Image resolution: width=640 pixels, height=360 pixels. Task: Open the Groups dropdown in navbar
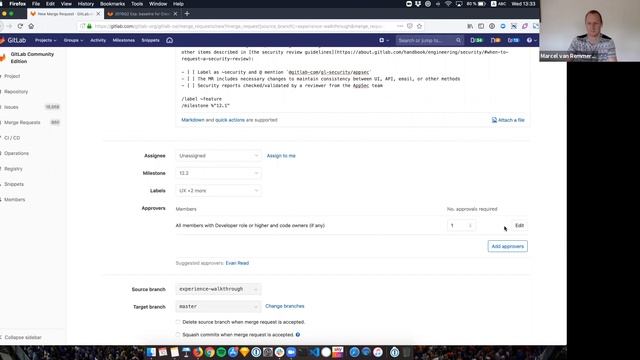tap(73, 40)
